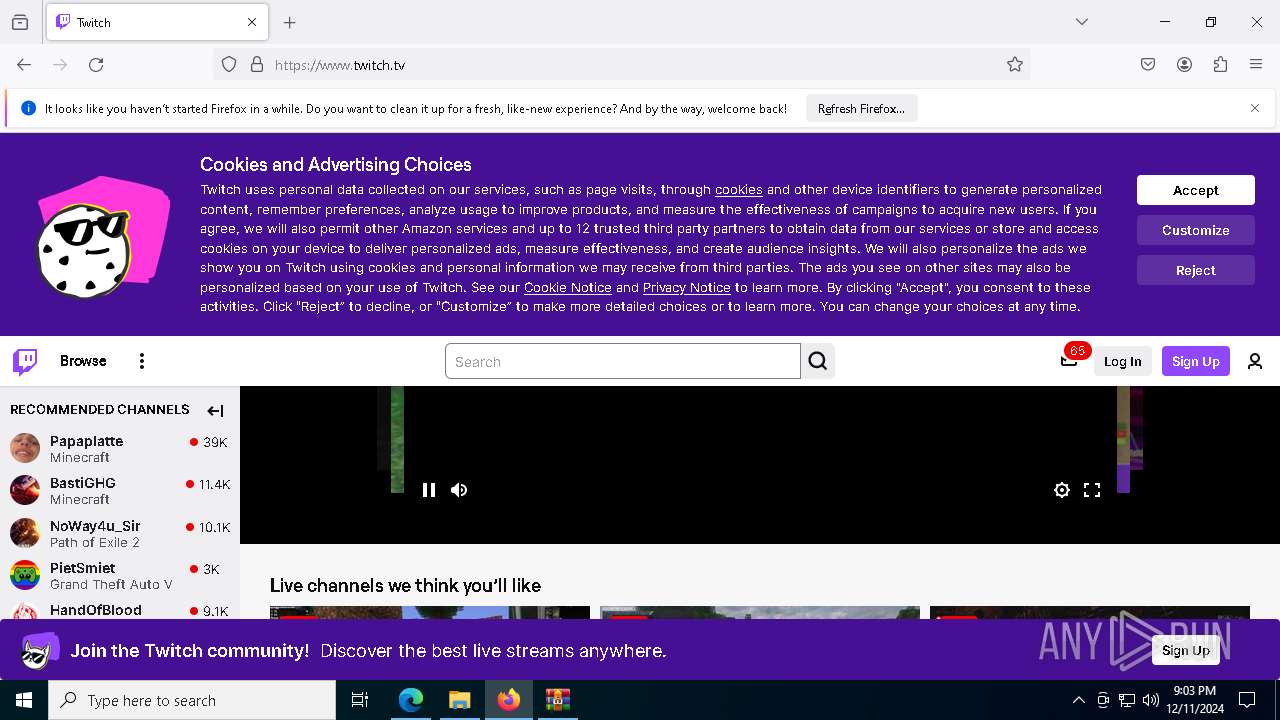
Task: Go back to the previous page
Action: point(24,65)
